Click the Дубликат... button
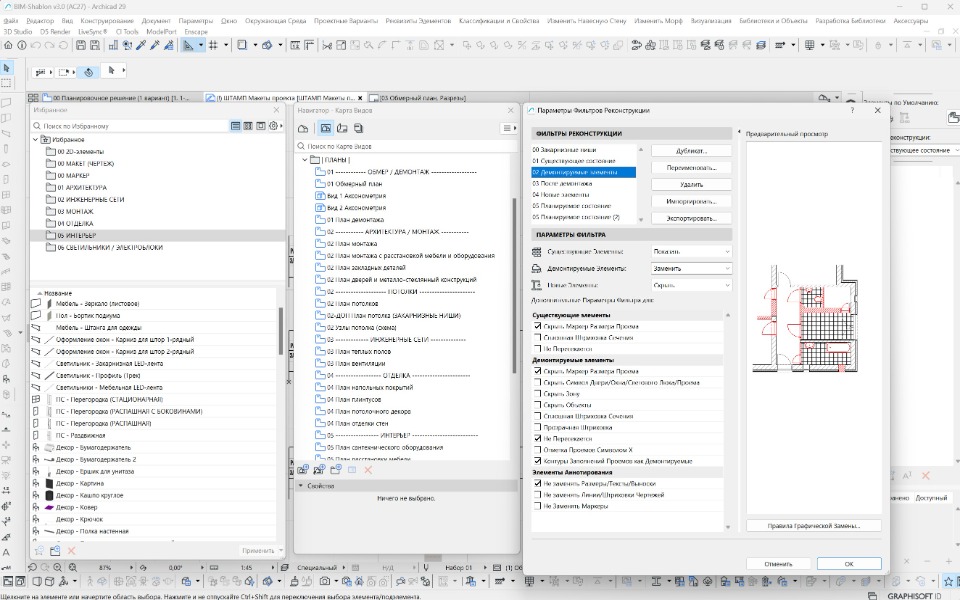The image size is (960, 600). point(691,151)
